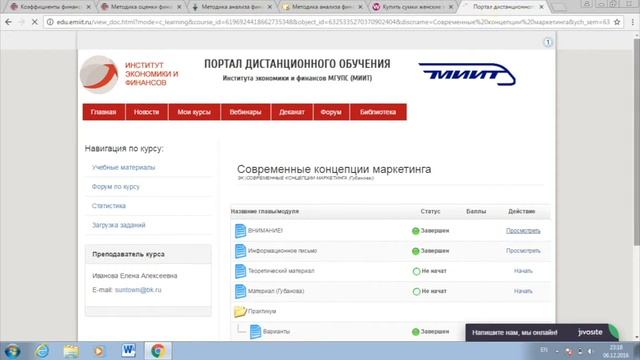Click the Информационное письмо module title
Viewport: 640px width, 360px height.
(x=282, y=251)
